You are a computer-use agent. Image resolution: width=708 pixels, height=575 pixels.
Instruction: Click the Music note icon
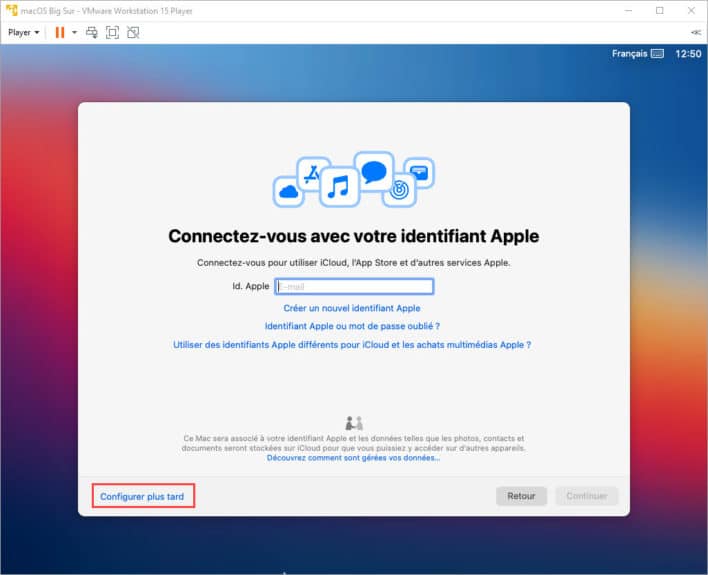(x=339, y=186)
